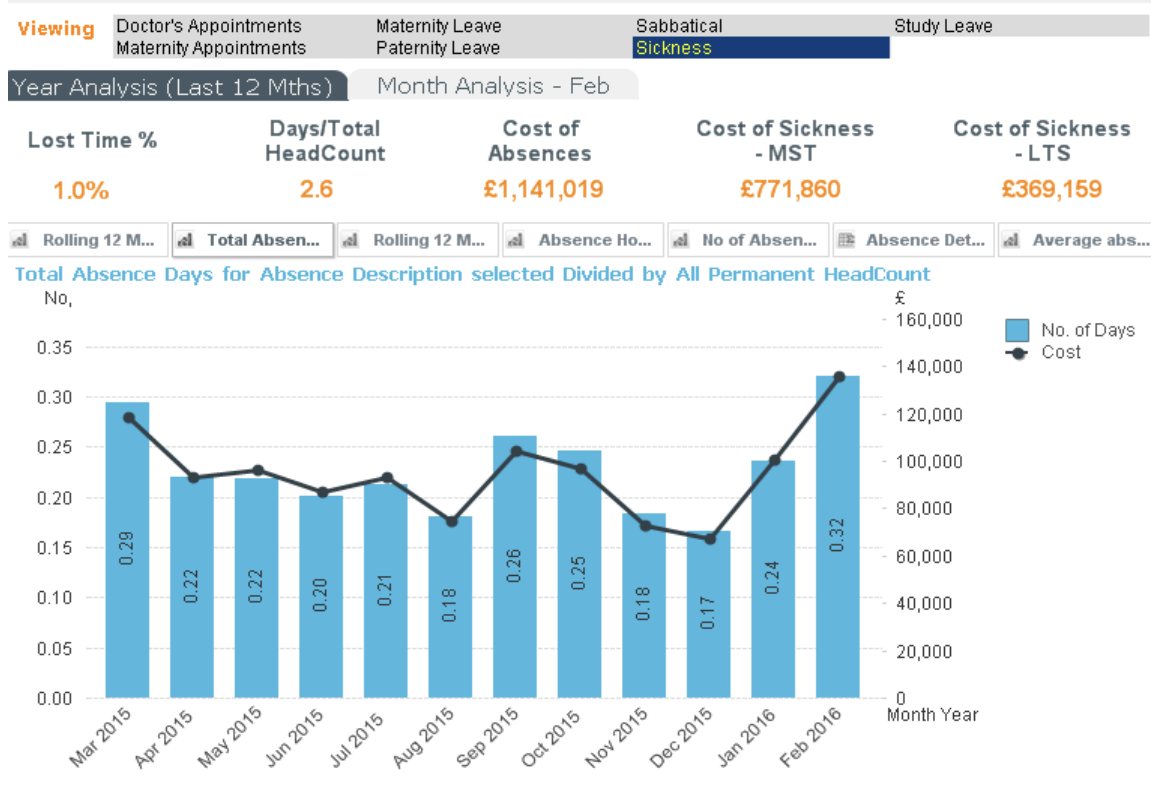The image size is (1160, 788).
Task: Click the chart icon on Average abs... tab
Action: [x=1011, y=240]
